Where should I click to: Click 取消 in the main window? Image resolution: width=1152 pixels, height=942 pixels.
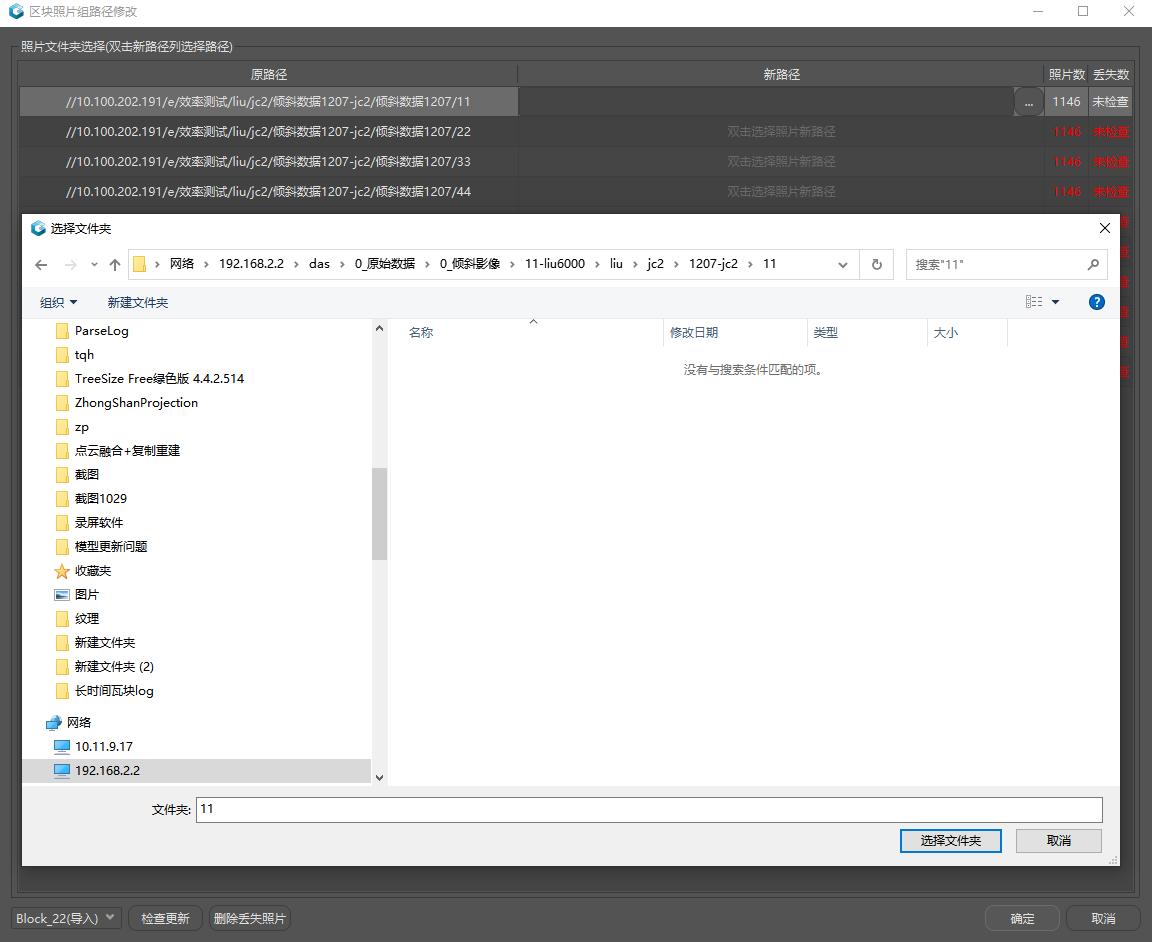(1103, 918)
